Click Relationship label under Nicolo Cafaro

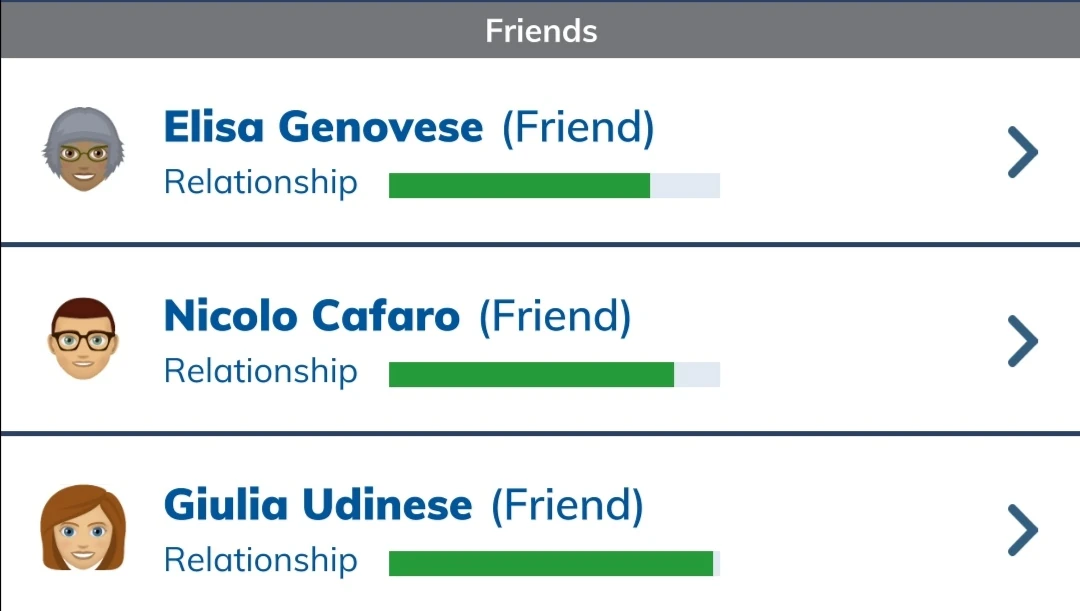(x=260, y=372)
